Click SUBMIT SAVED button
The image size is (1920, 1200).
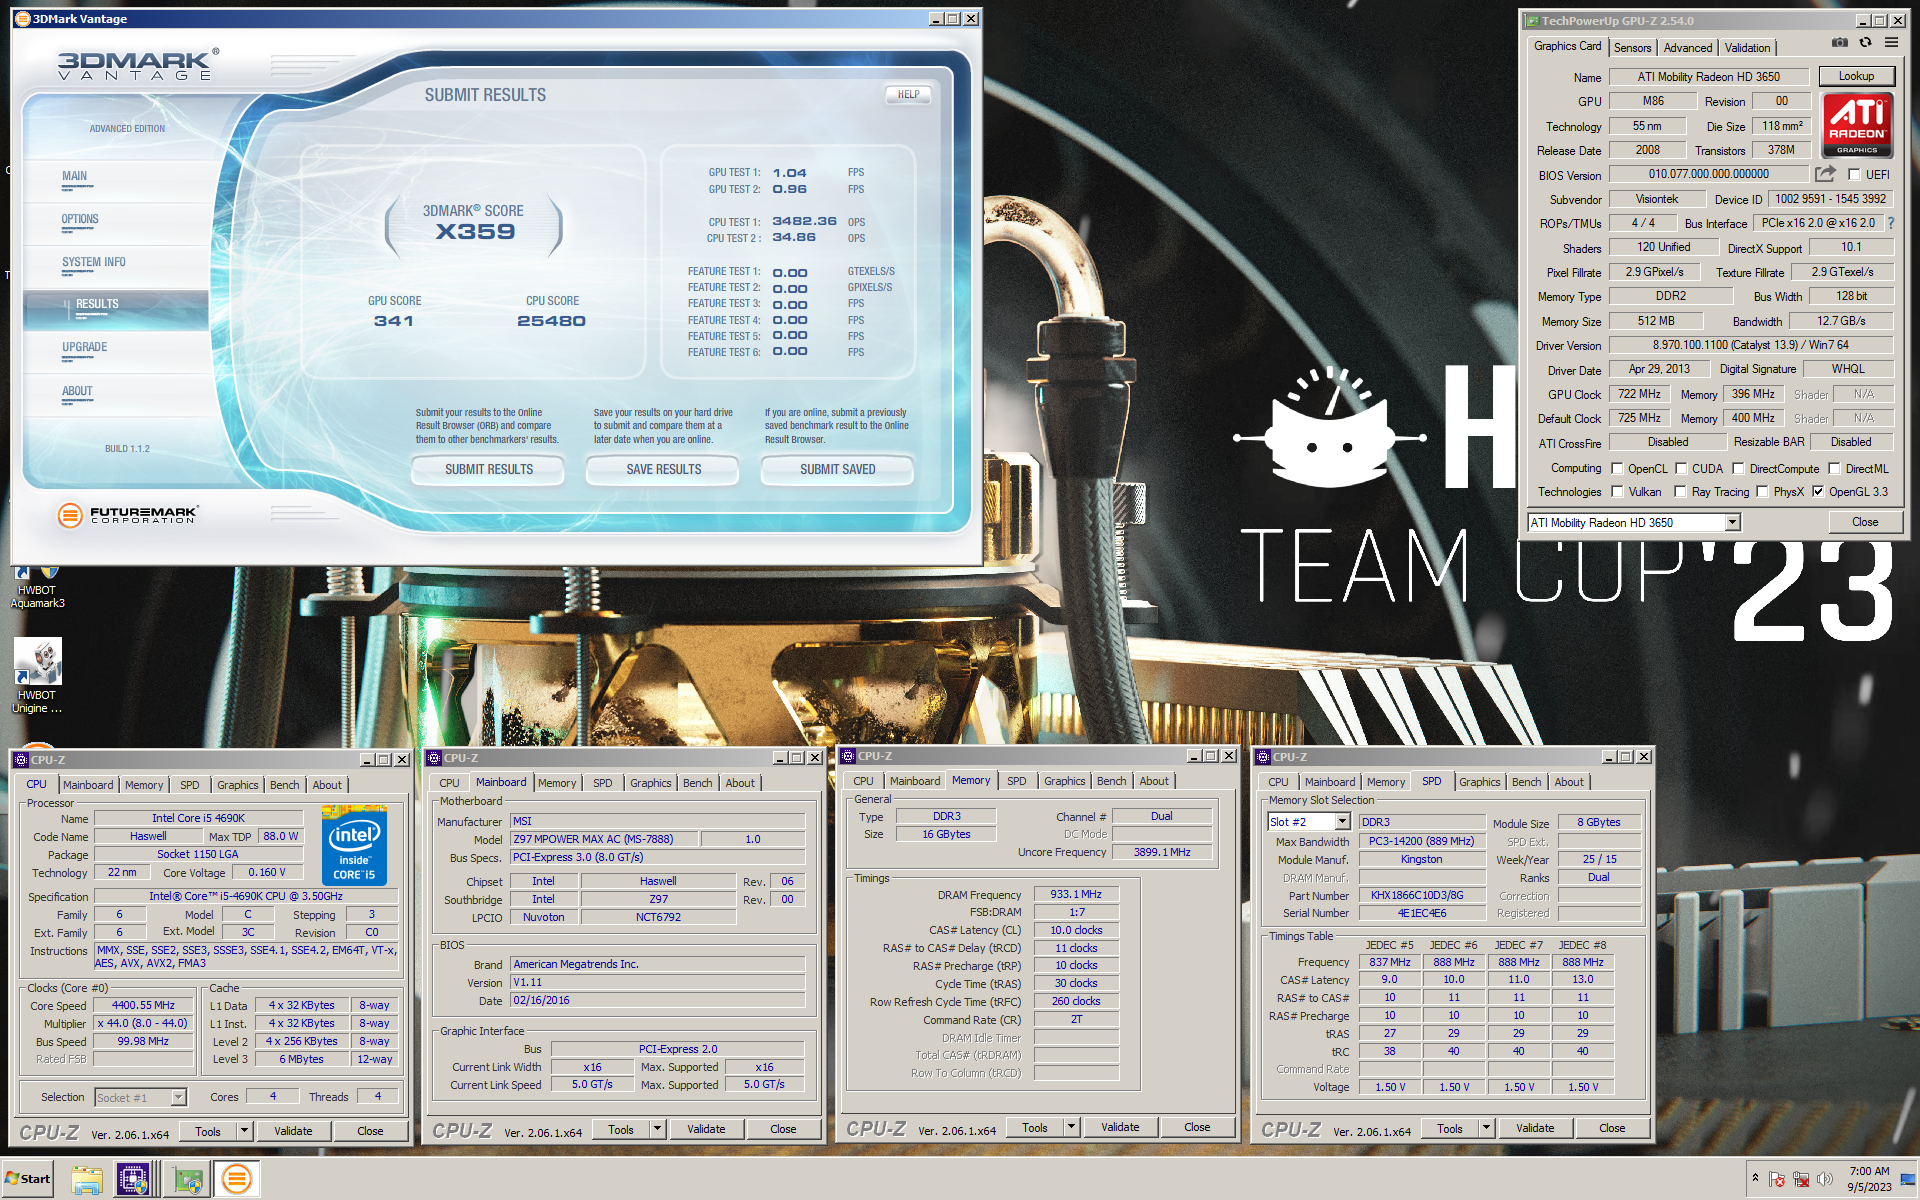[837, 469]
